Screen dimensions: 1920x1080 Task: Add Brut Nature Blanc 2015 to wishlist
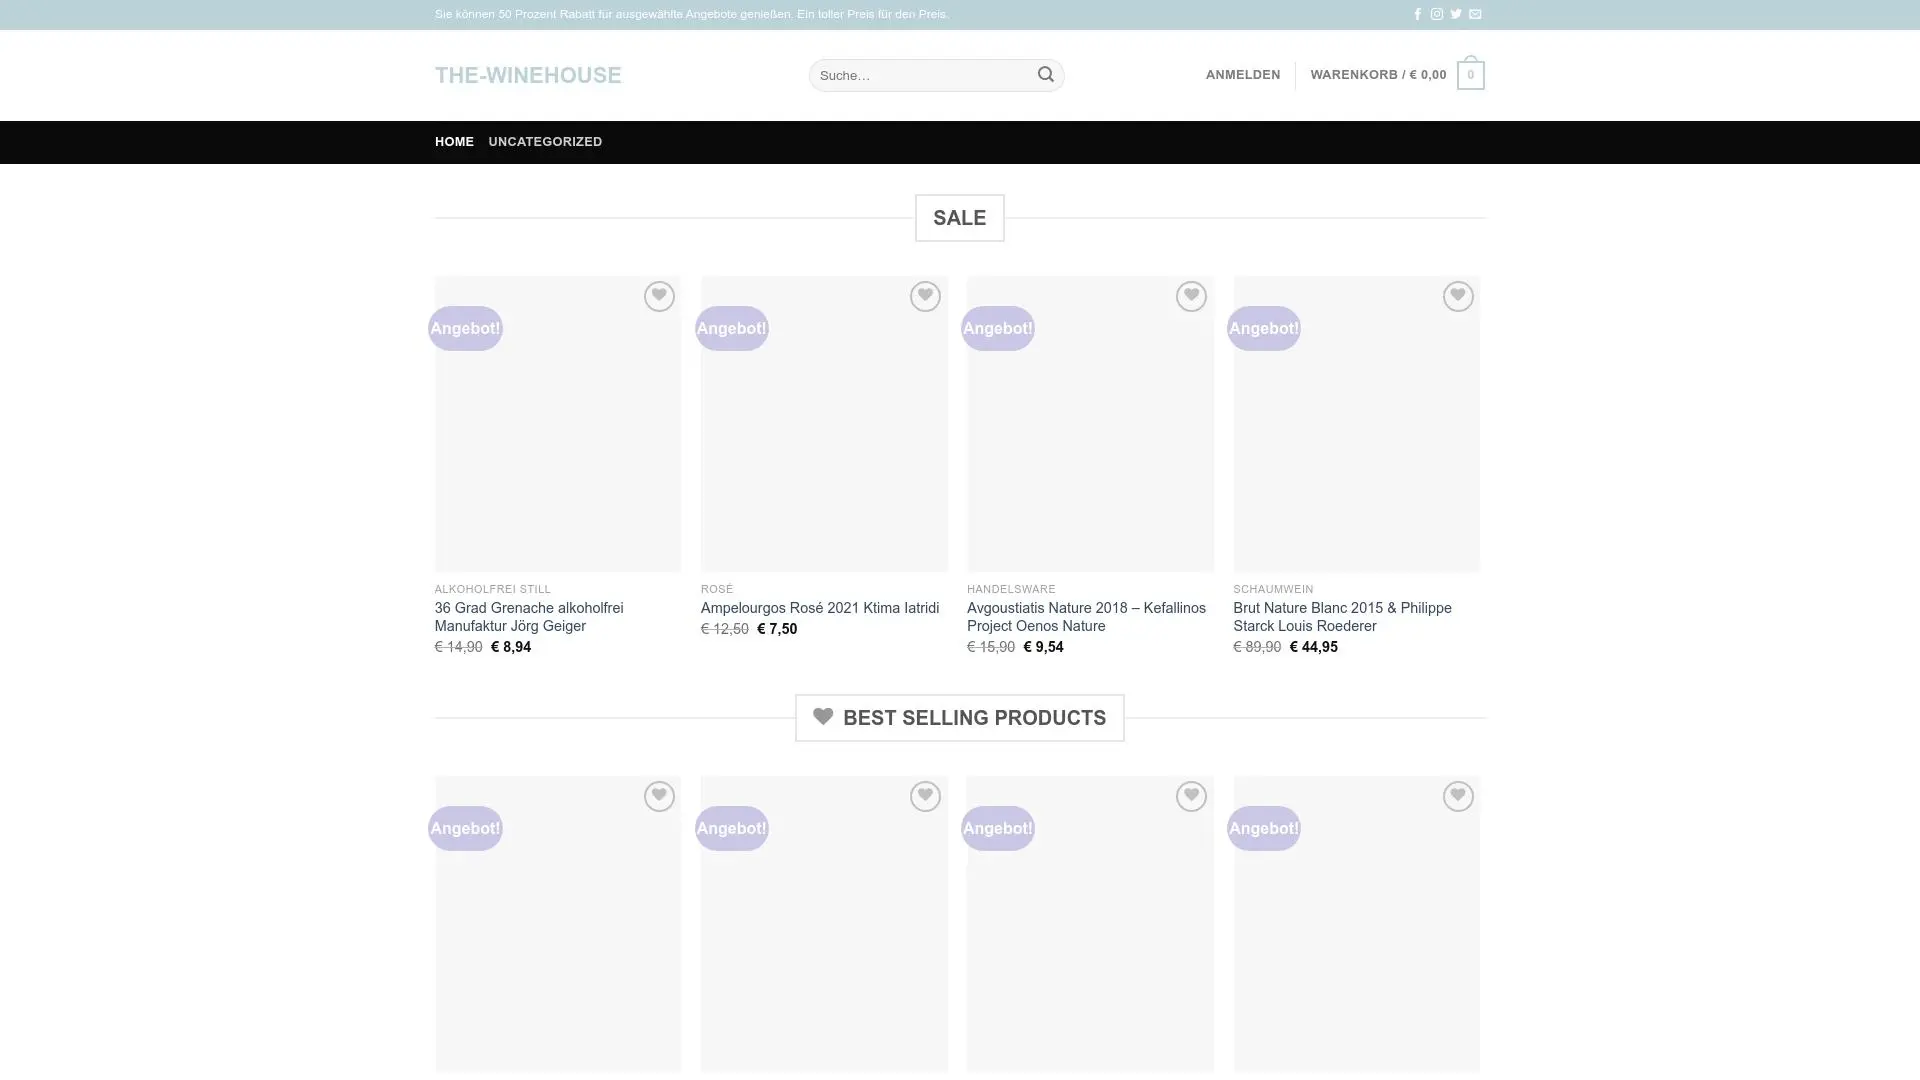point(1457,296)
